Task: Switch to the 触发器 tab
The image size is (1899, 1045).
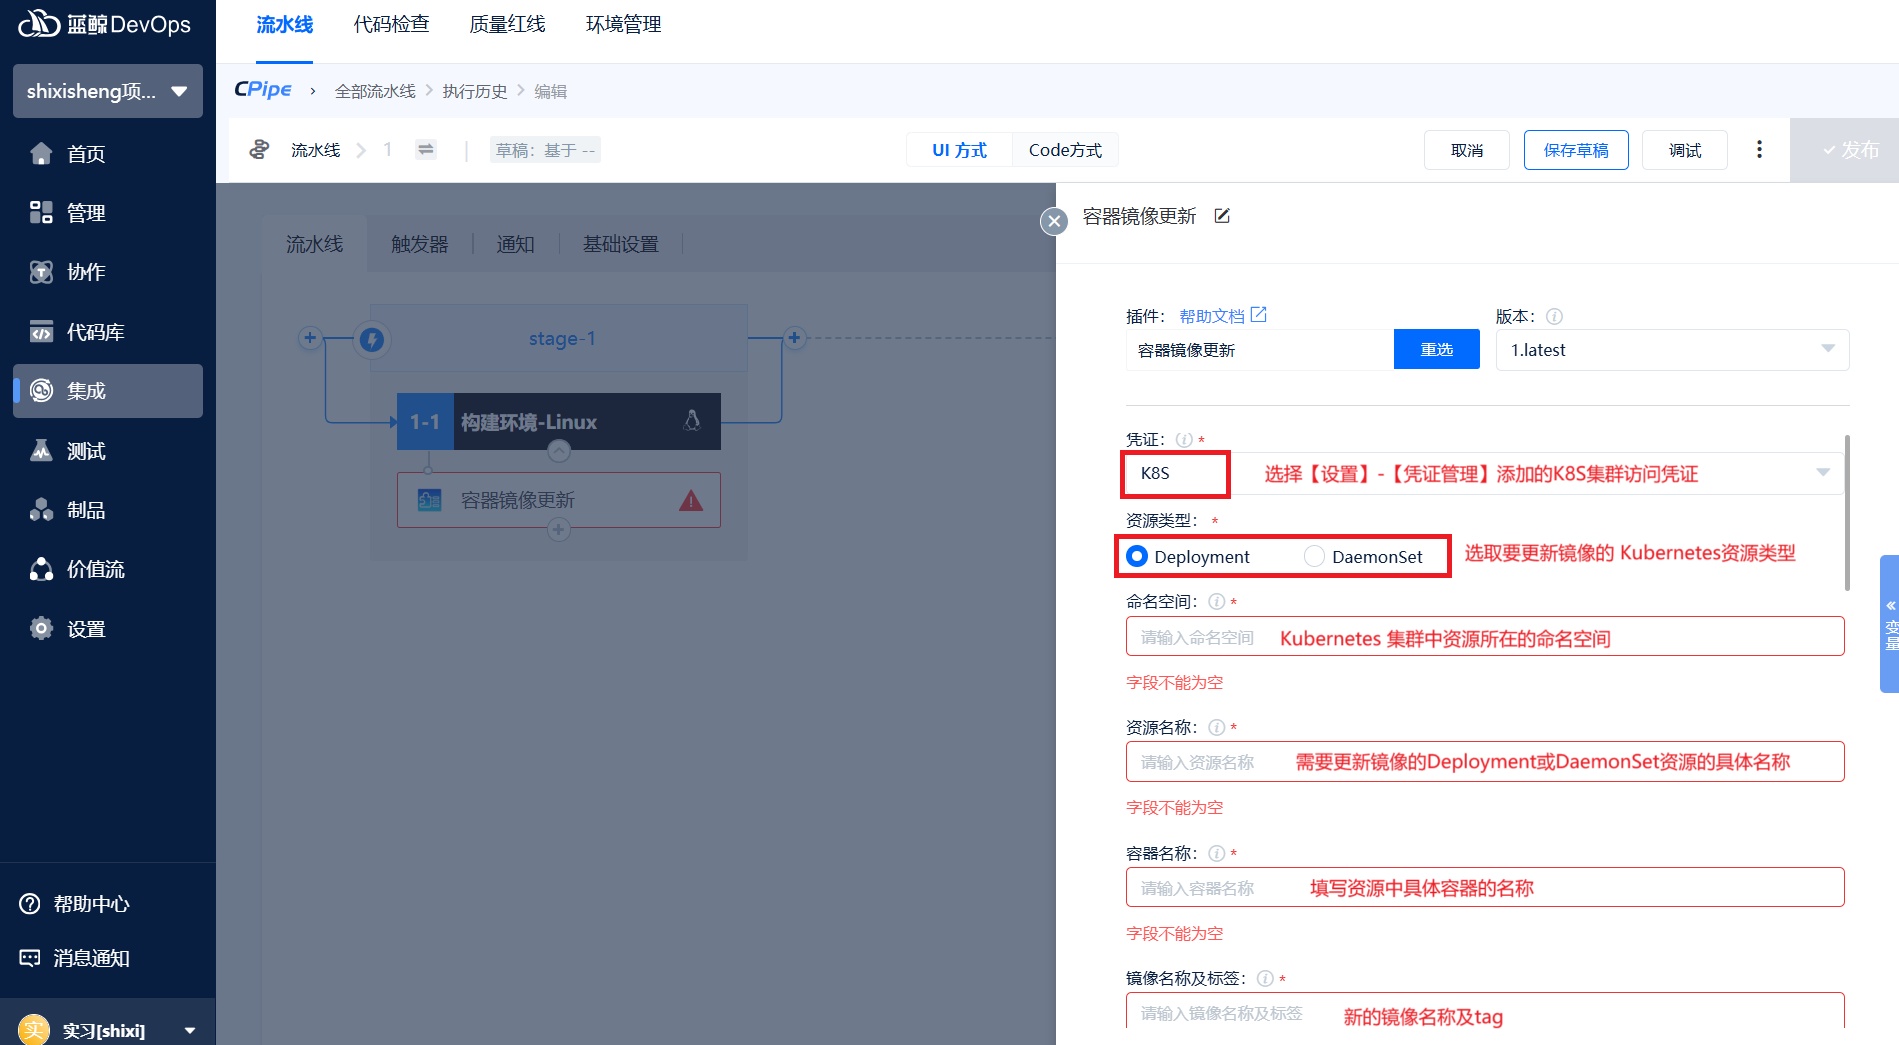Action: tap(419, 244)
